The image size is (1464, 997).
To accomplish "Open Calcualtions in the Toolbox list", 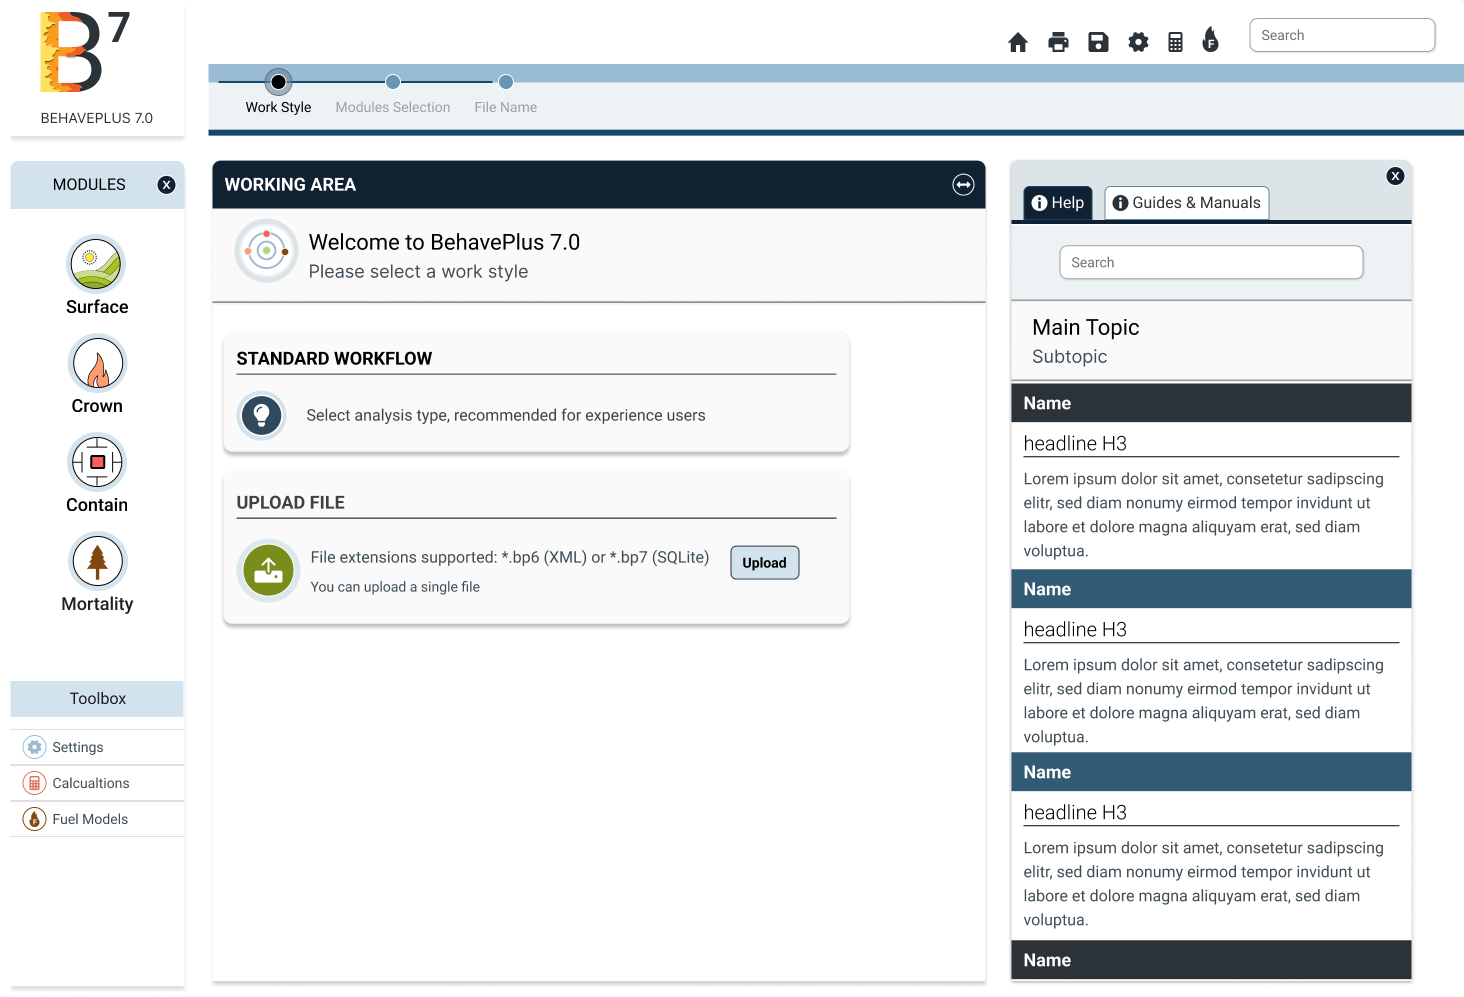I will pyautogui.click(x=97, y=783).
